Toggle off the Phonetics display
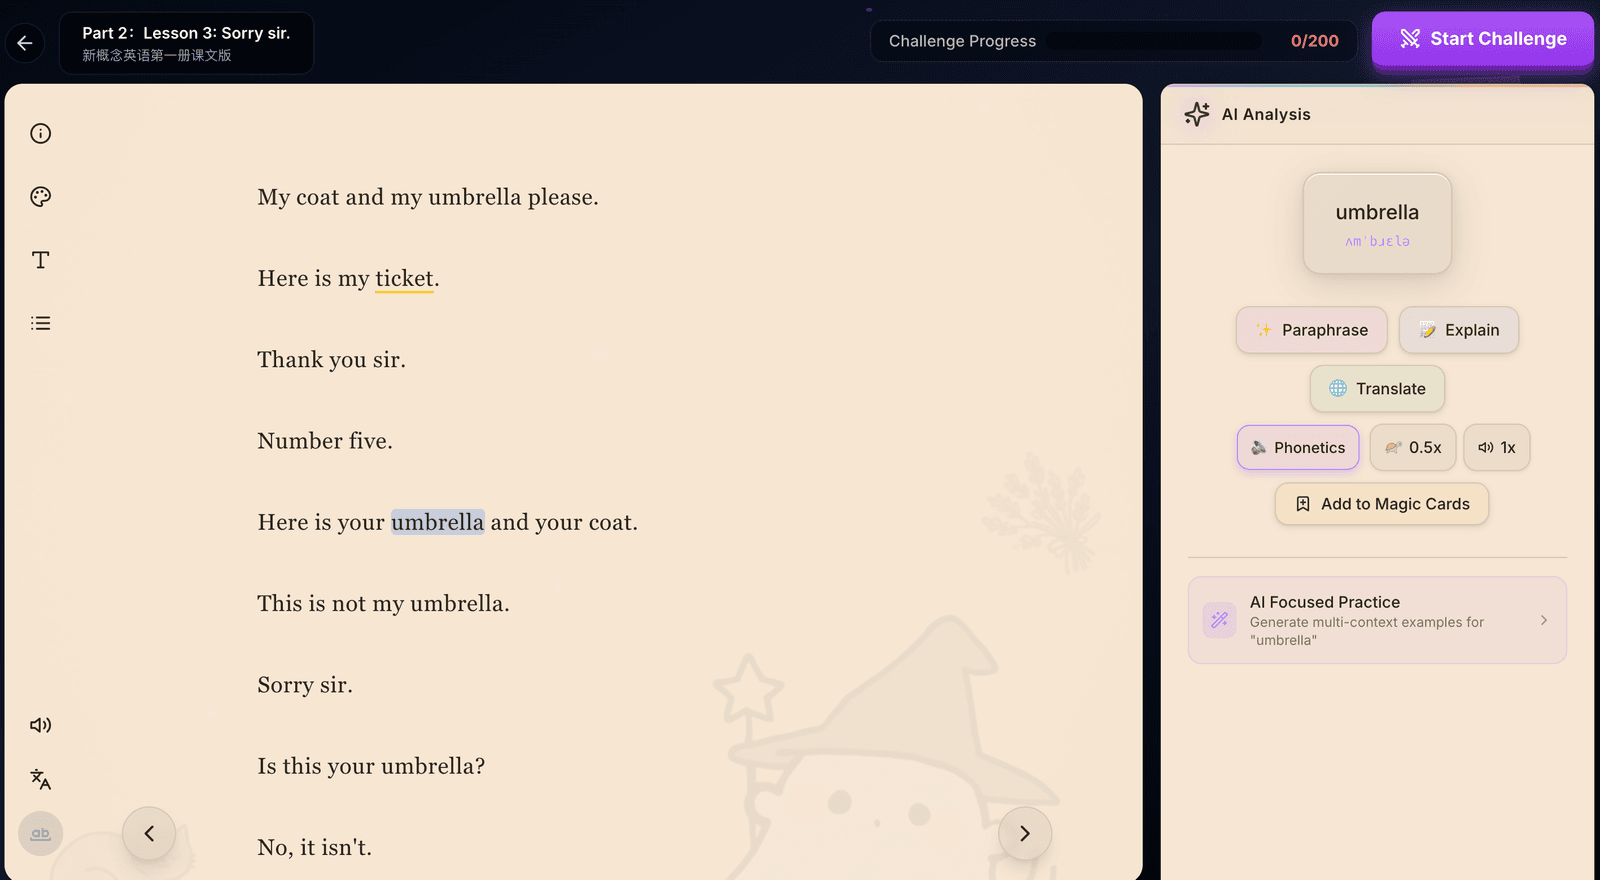The width and height of the screenshot is (1600, 880). click(1297, 447)
